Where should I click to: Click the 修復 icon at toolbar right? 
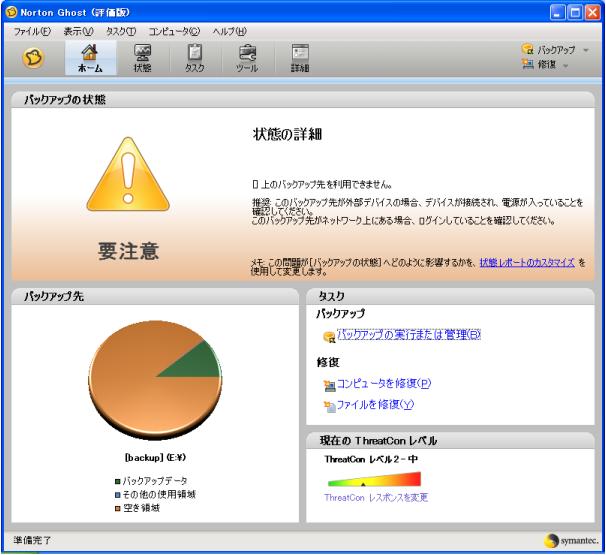click(x=528, y=63)
